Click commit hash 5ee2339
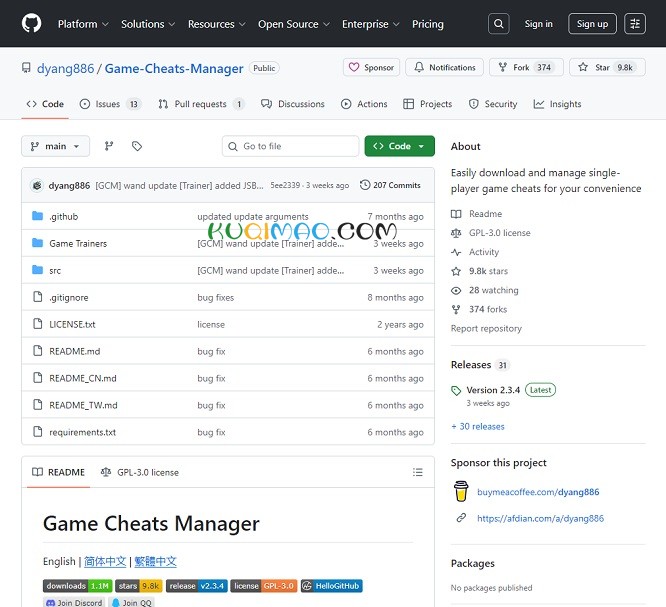Viewport: 666px width, 607px height. coord(285,185)
